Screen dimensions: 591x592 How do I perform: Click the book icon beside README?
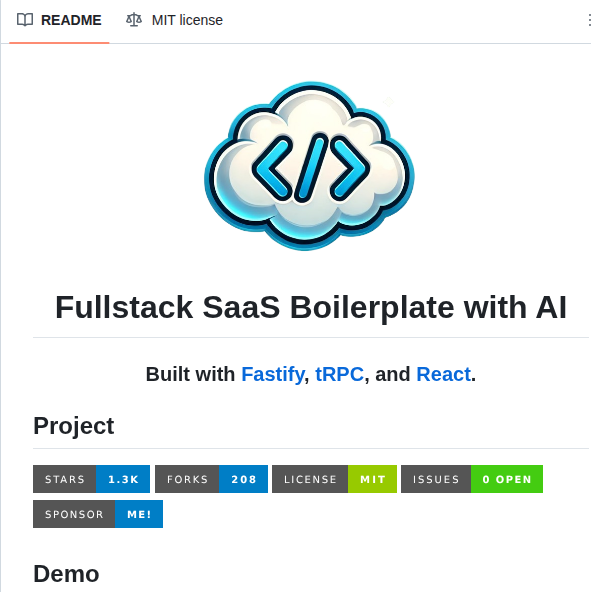point(25,20)
